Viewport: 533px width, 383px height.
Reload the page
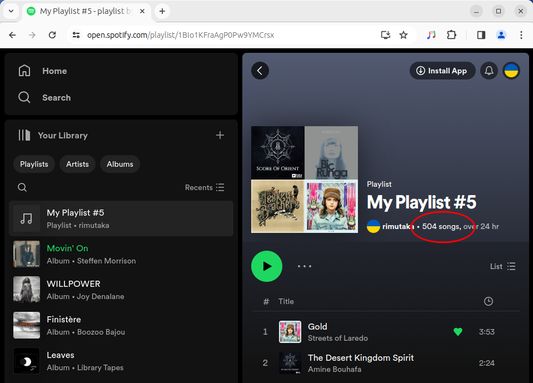tap(52, 35)
